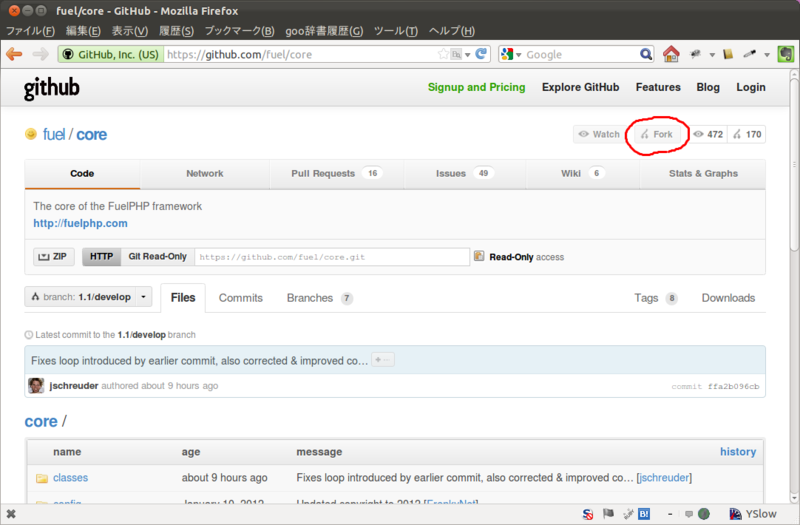This screenshot has width=800, height=525.
Task: Click the 170 forks count
Action: (x=747, y=134)
